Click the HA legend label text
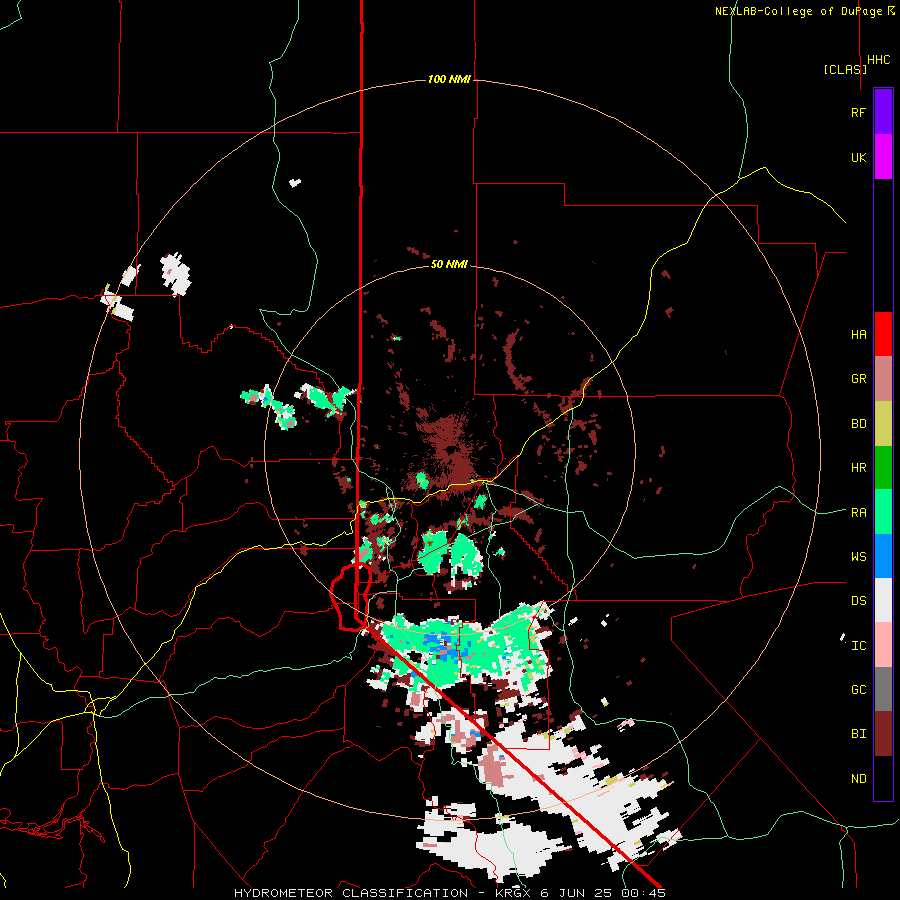The height and width of the screenshot is (900, 900). click(859, 335)
